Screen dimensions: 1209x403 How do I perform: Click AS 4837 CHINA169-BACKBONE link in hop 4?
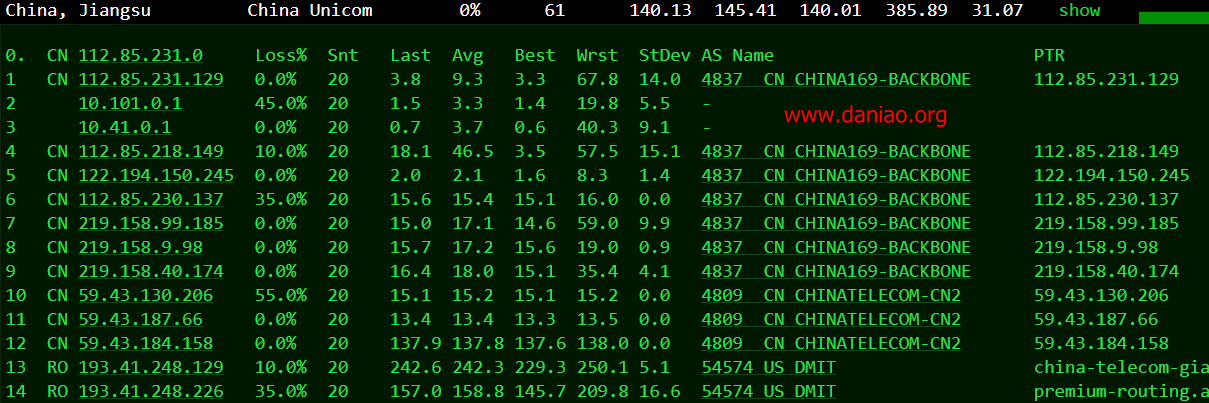(836, 151)
